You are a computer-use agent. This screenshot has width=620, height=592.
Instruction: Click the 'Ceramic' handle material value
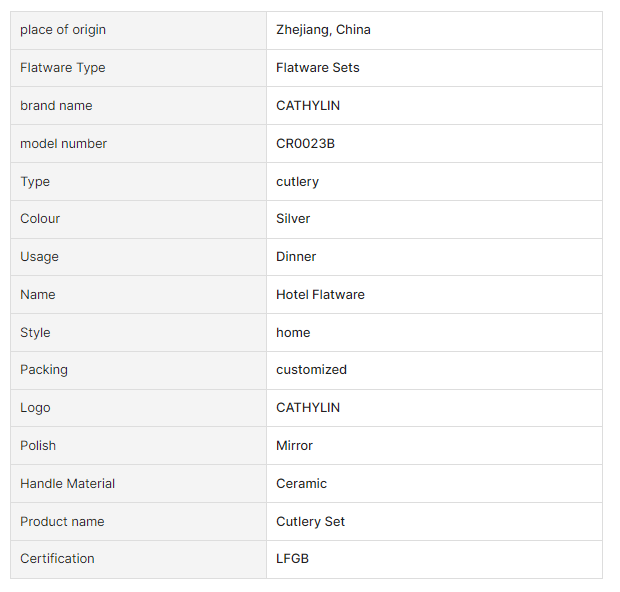[x=301, y=484]
